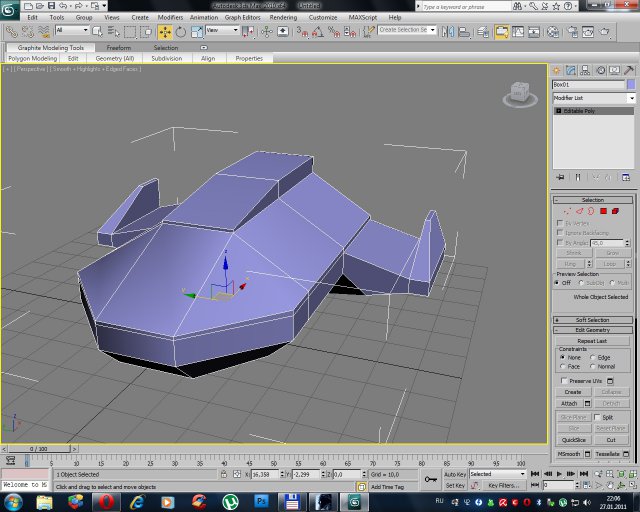Viewport: 640px width, 512px height.
Task: Expand the Soft Selection rollout
Action: [593, 320]
